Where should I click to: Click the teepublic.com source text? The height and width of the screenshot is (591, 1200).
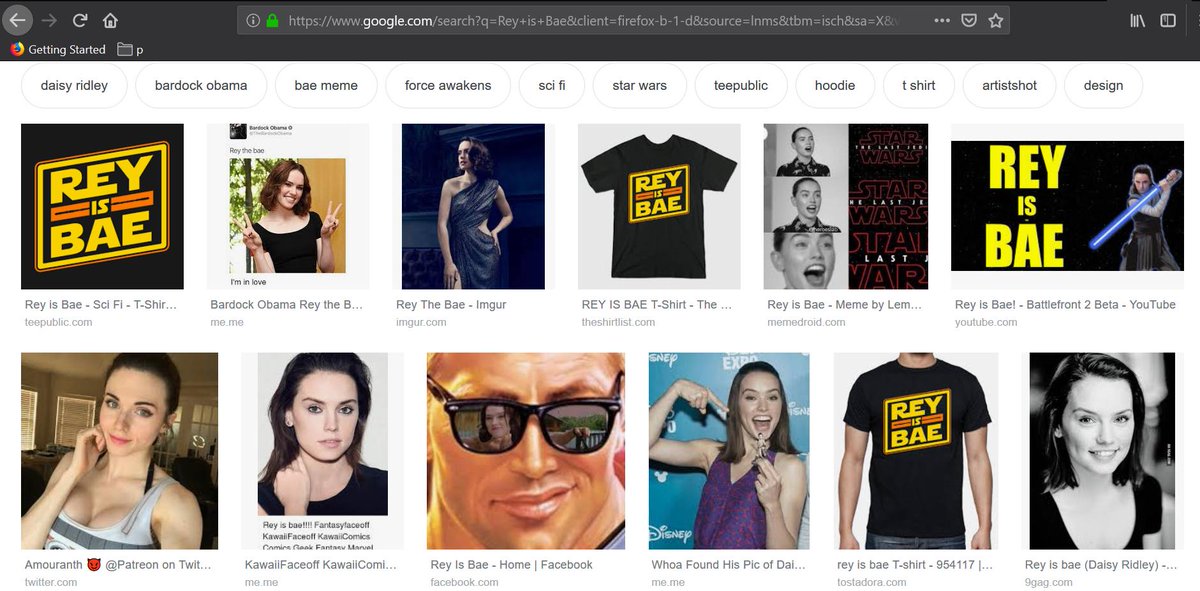coord(58,322)
